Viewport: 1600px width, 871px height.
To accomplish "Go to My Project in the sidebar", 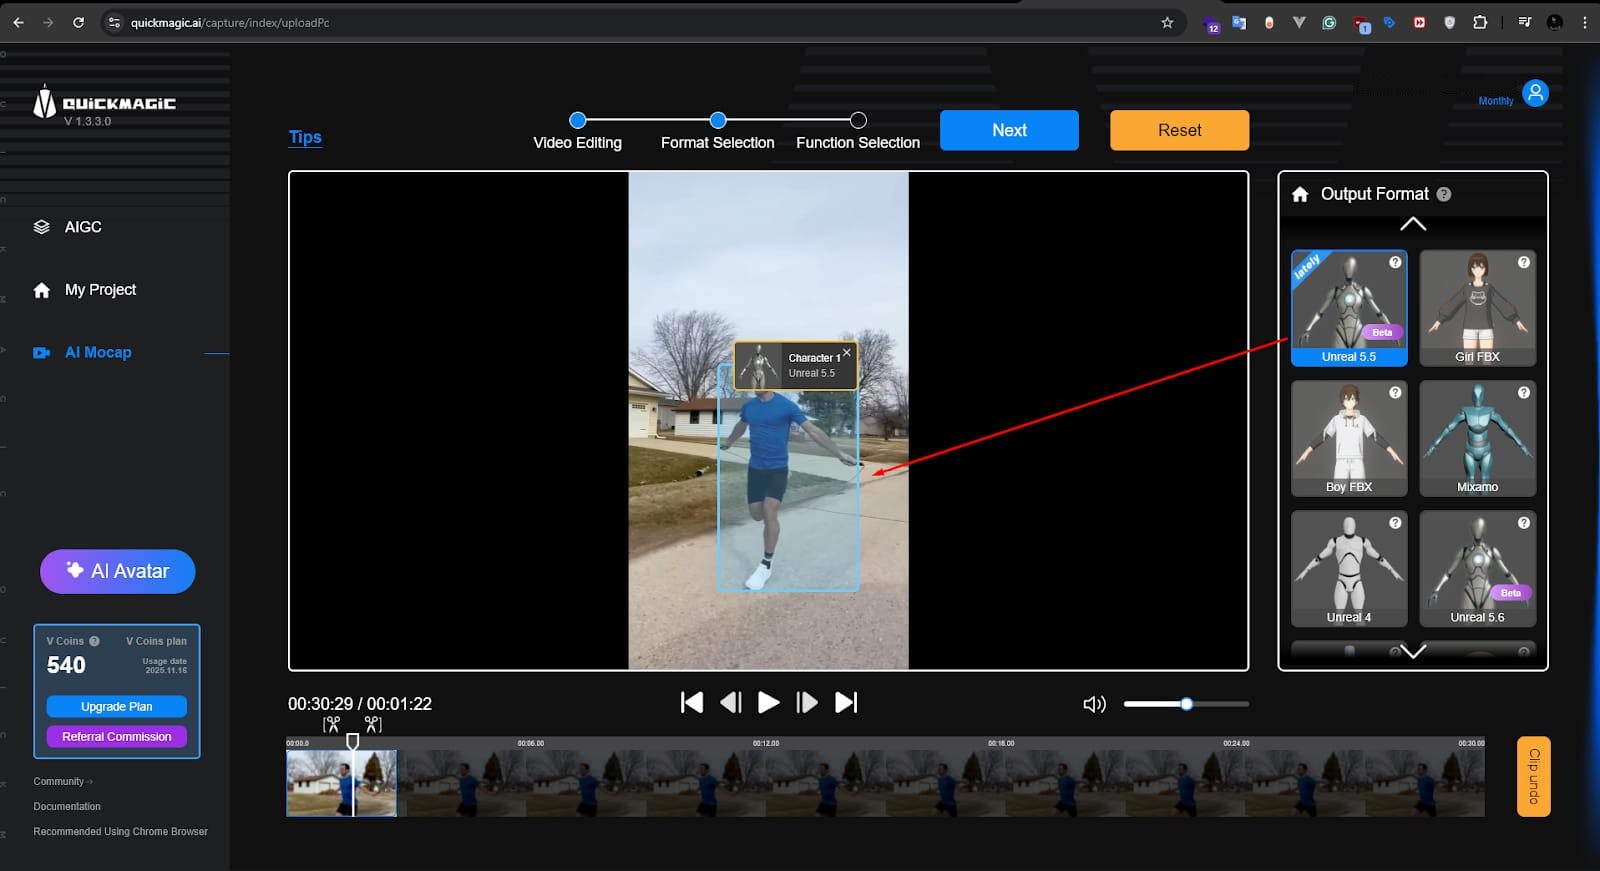I will [x=85, y=290].
